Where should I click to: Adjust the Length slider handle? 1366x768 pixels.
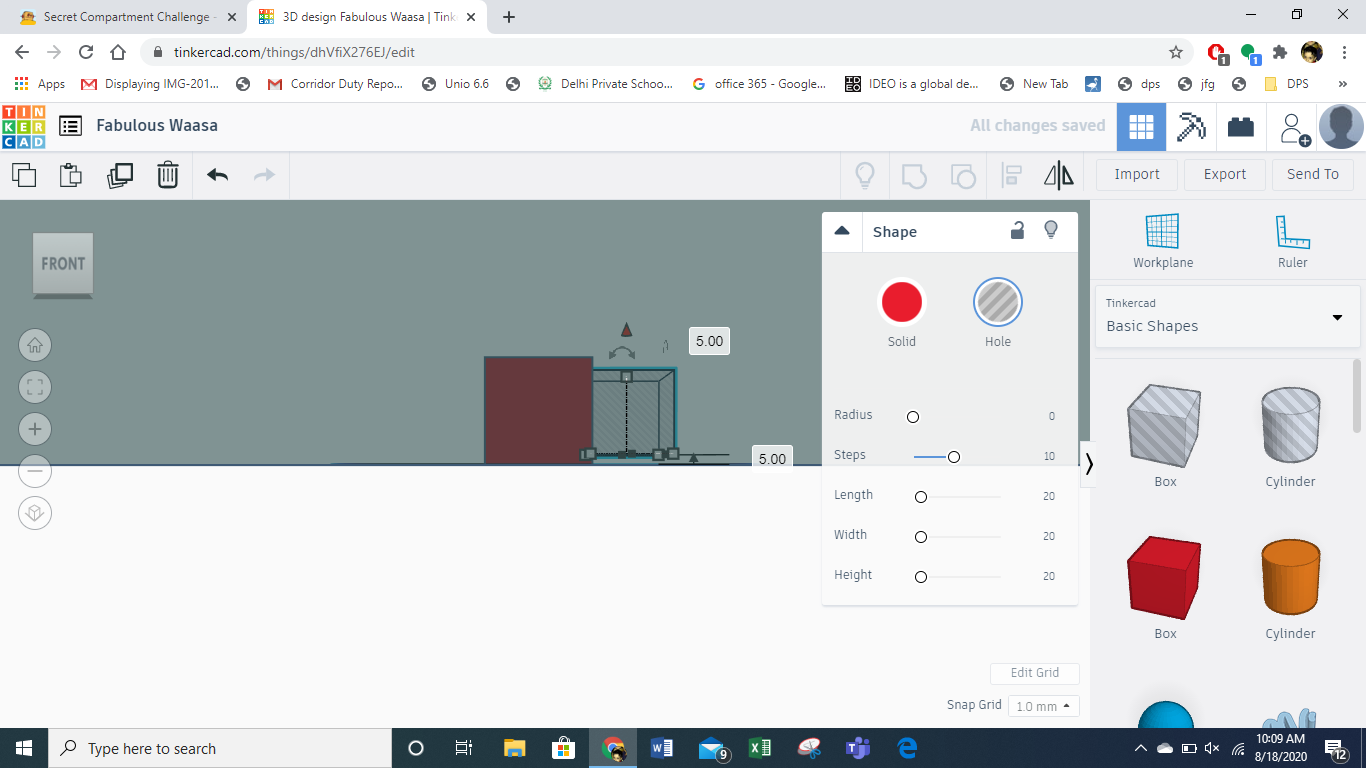(x=921, y=497)
